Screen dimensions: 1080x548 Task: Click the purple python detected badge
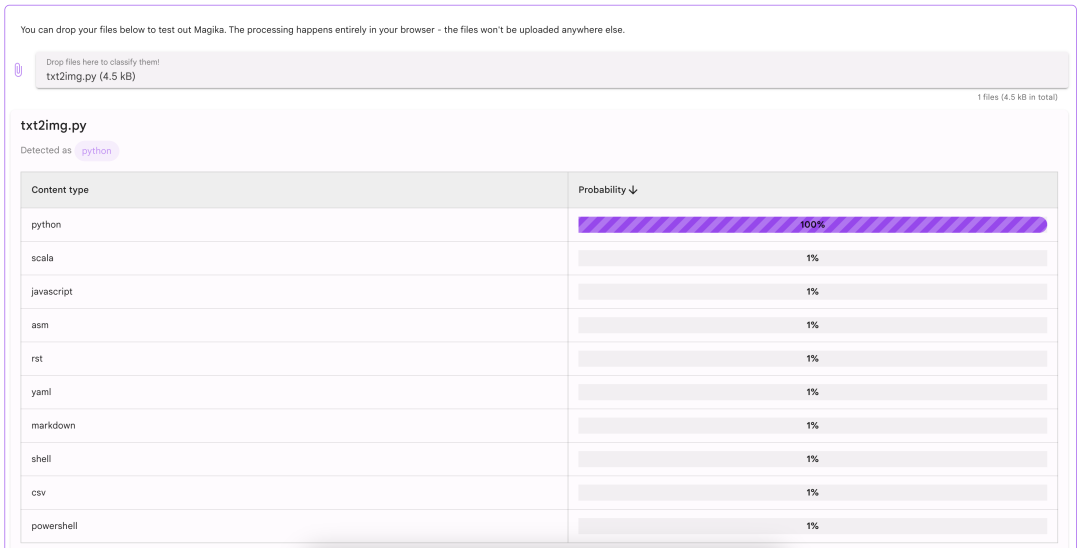[97, 151]
